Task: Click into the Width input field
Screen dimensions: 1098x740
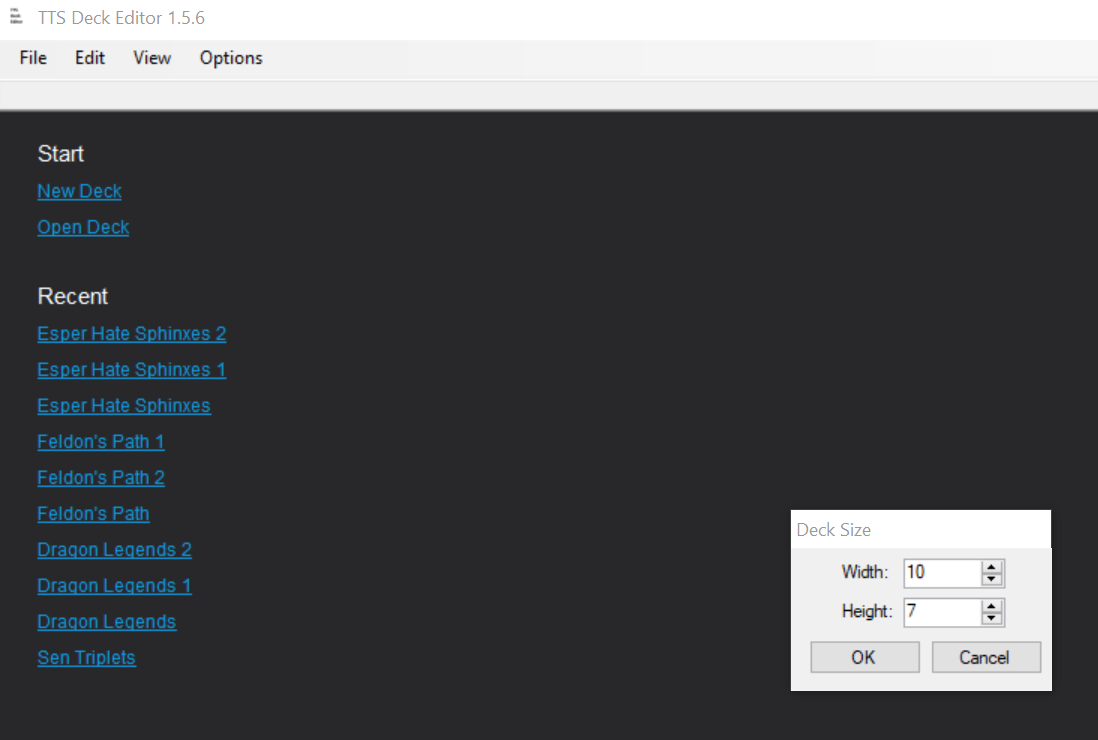Action: (940, 573)
